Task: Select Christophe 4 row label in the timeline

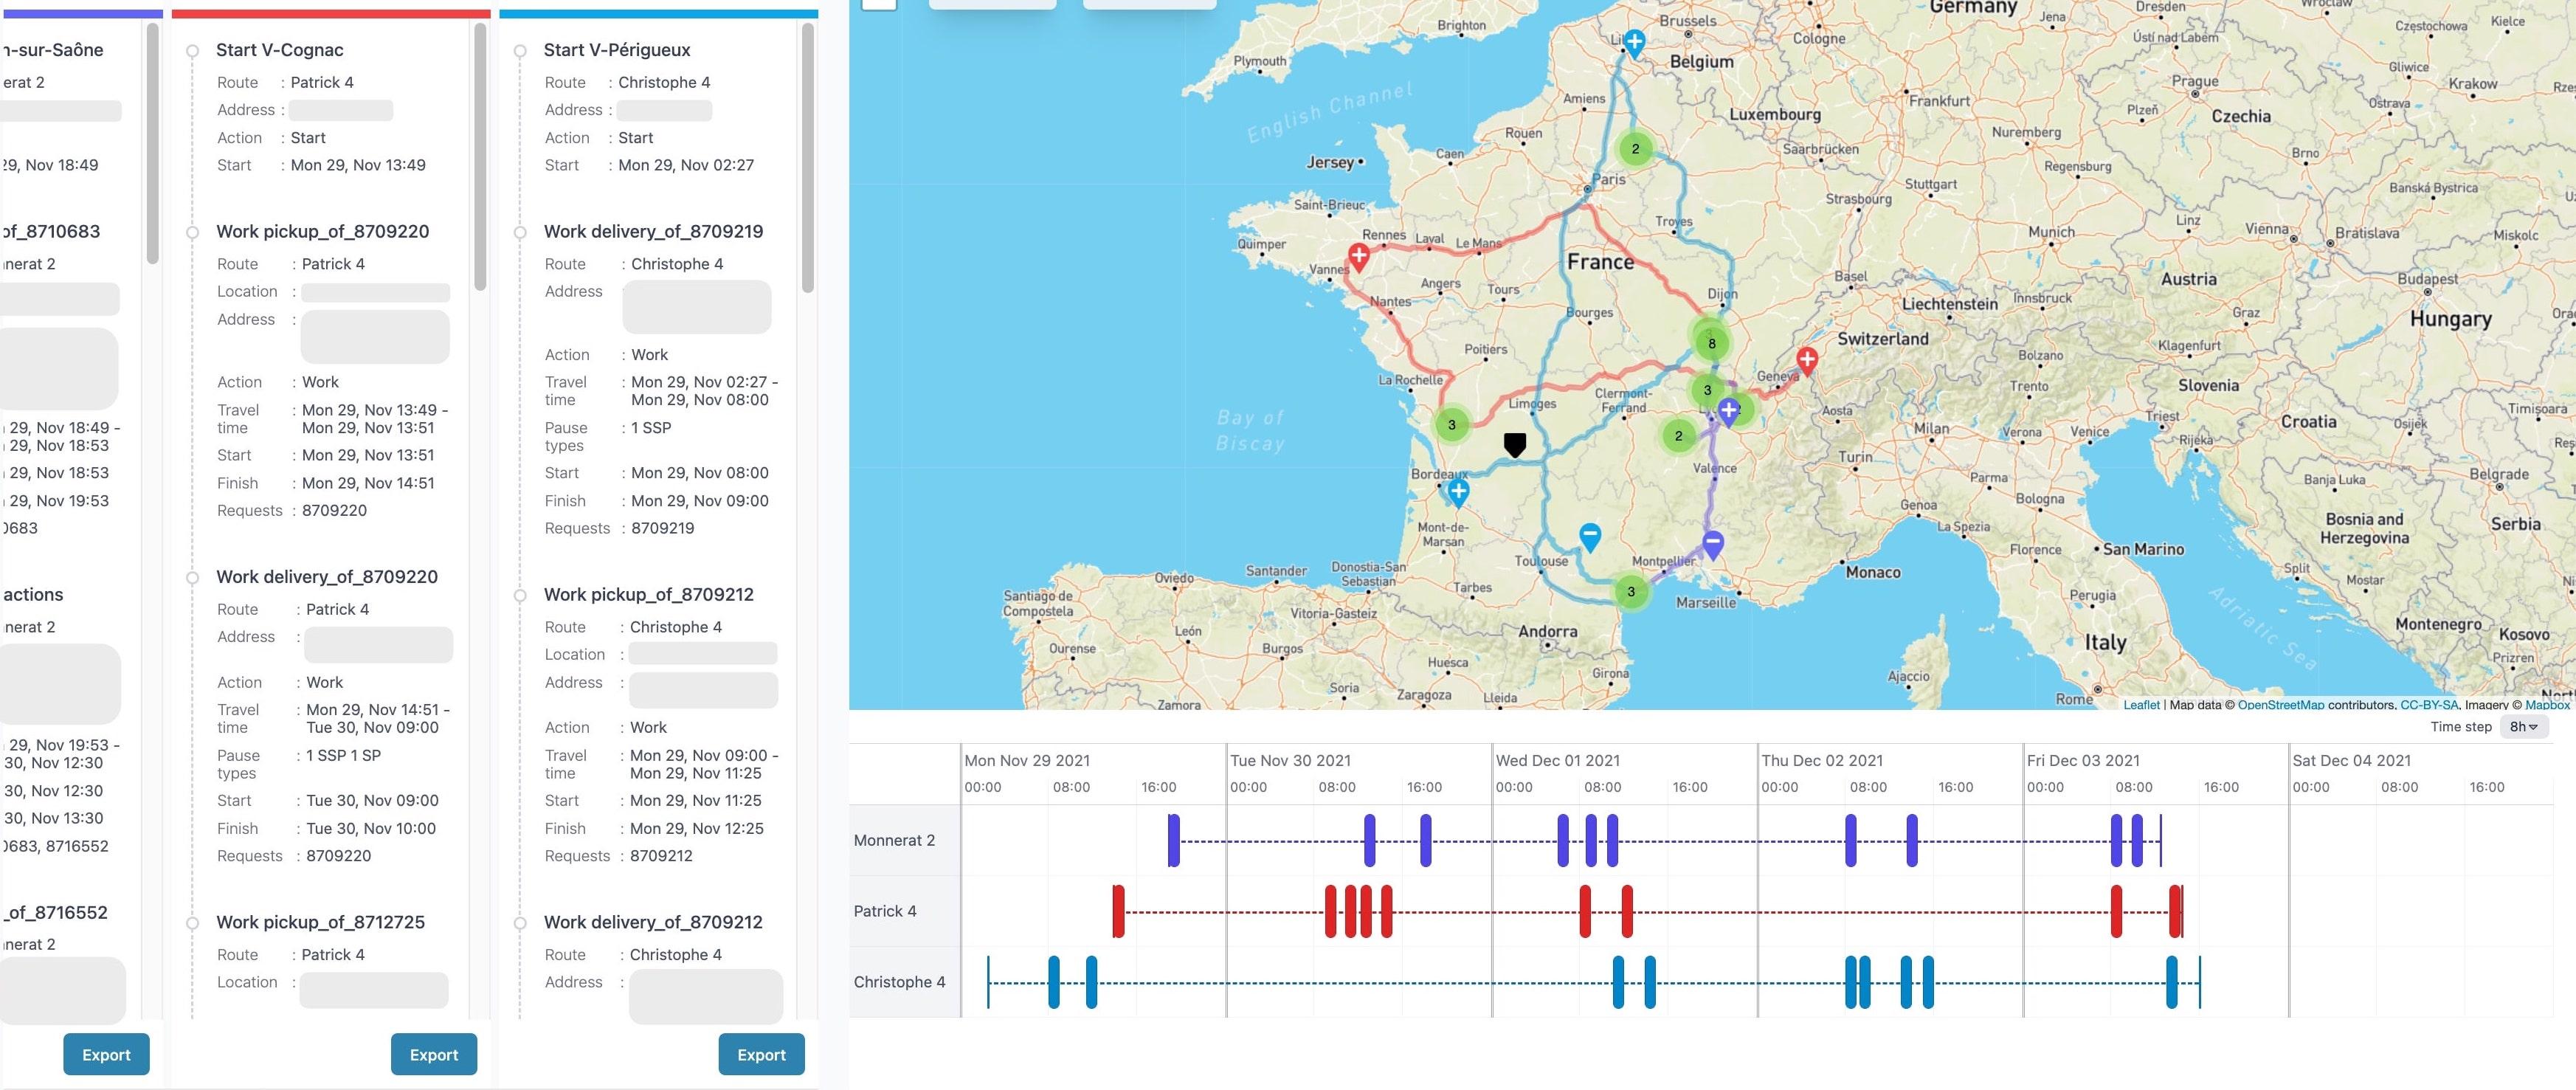Action: tap(899, 982)
